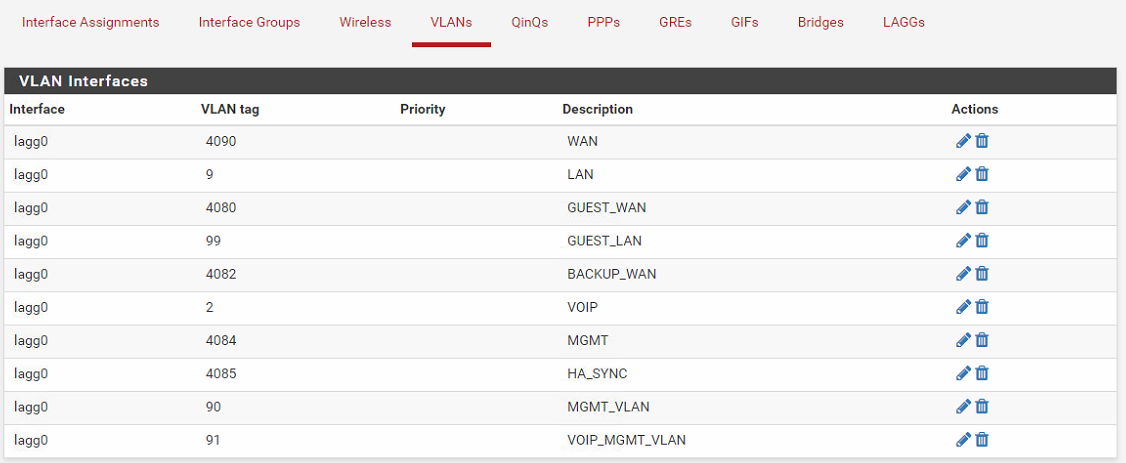Edit the GUEST_WAN VLAN entry

click(963, 207)
